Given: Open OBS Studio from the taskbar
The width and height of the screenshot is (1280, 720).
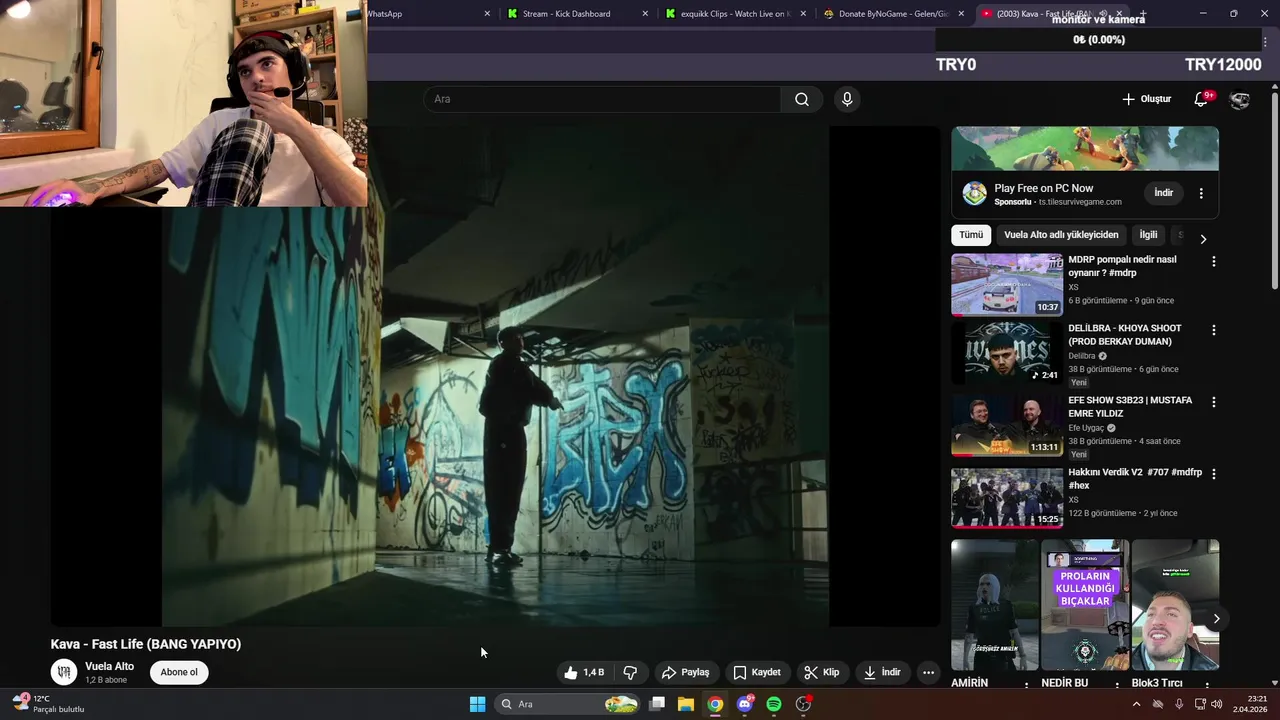Looking at the screenshot, I should 803,704.
